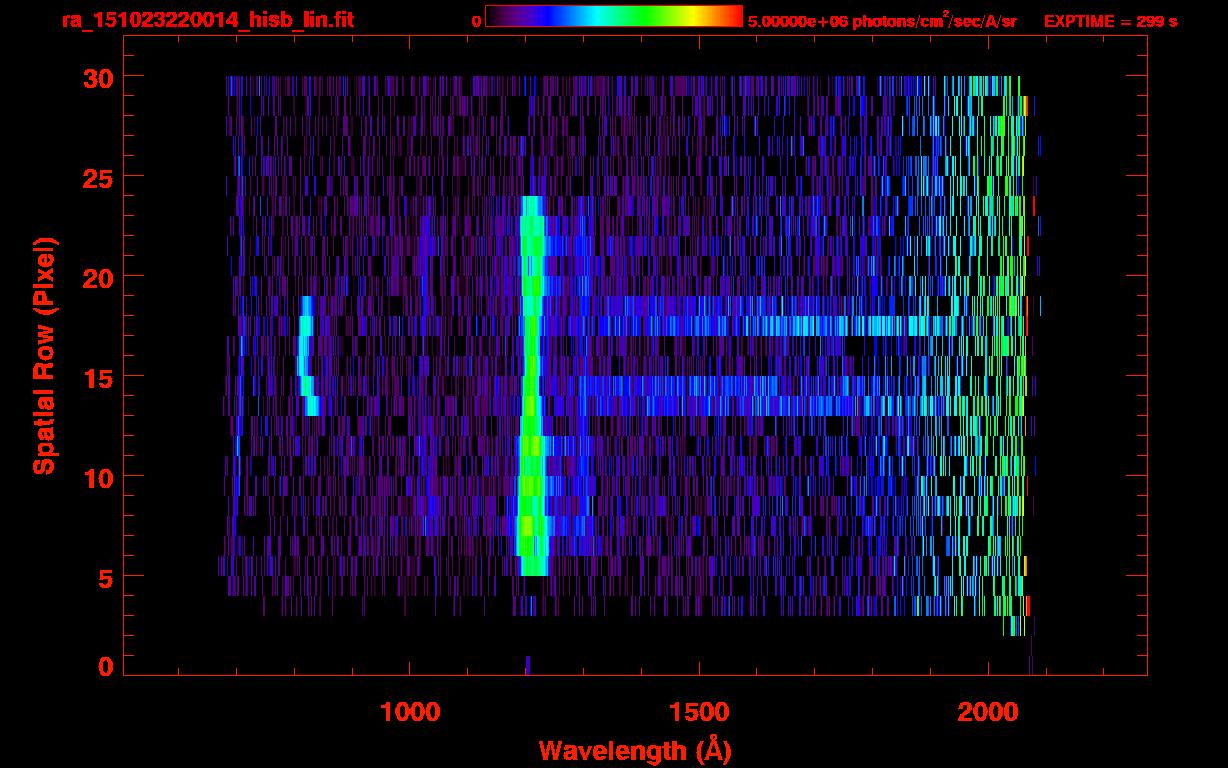Click the cyan curved feature near 830 Å

click(307, 356)
